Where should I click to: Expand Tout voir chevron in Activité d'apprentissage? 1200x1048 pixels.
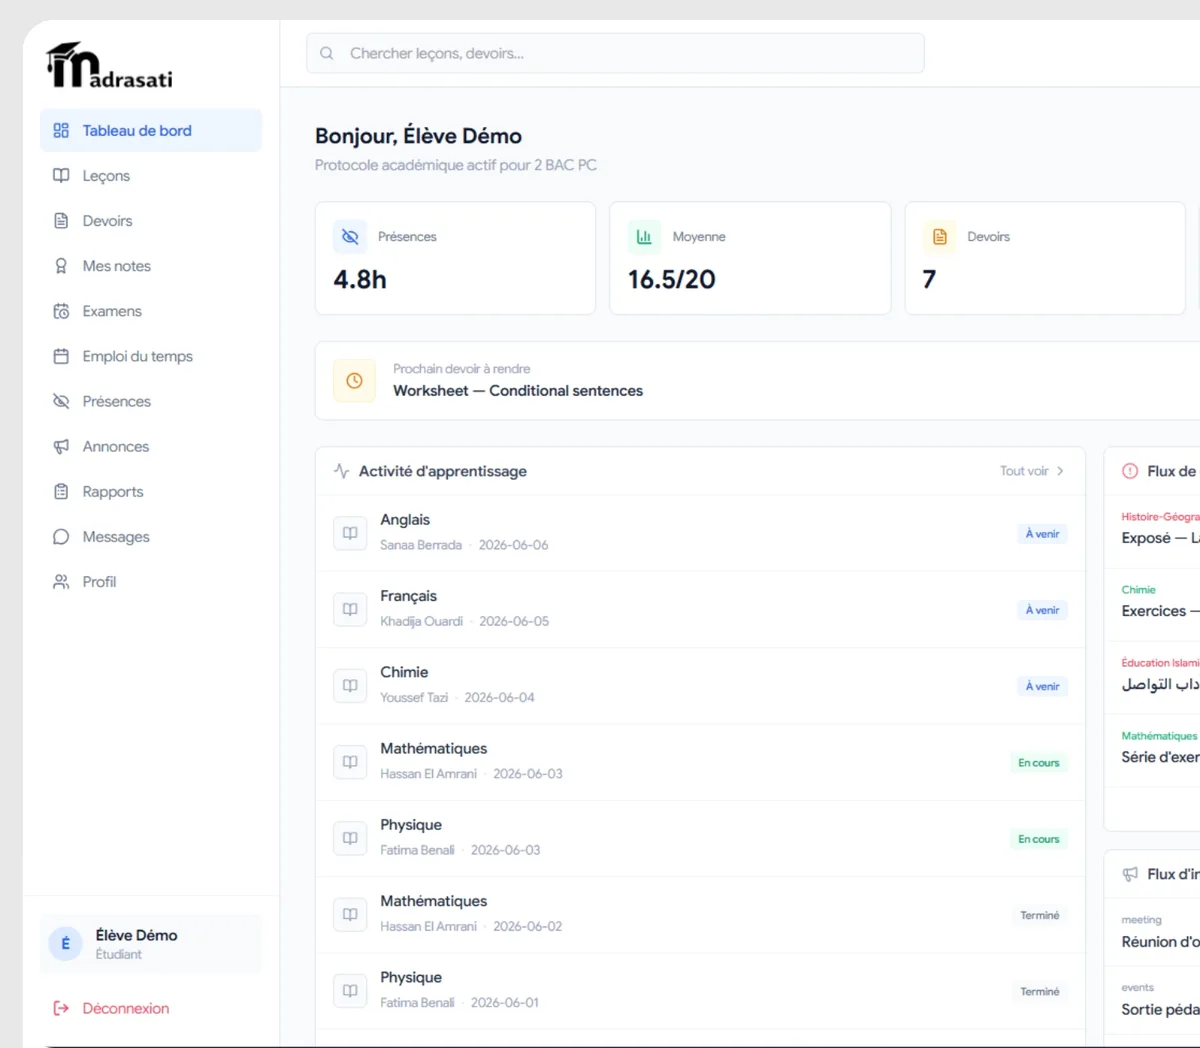coord(1060,471)
